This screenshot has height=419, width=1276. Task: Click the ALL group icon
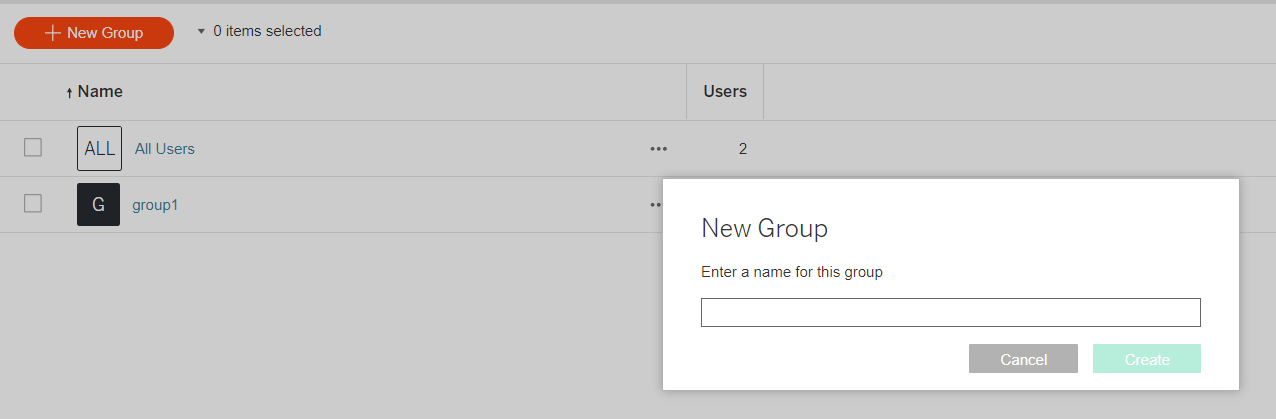click(99, 148)
